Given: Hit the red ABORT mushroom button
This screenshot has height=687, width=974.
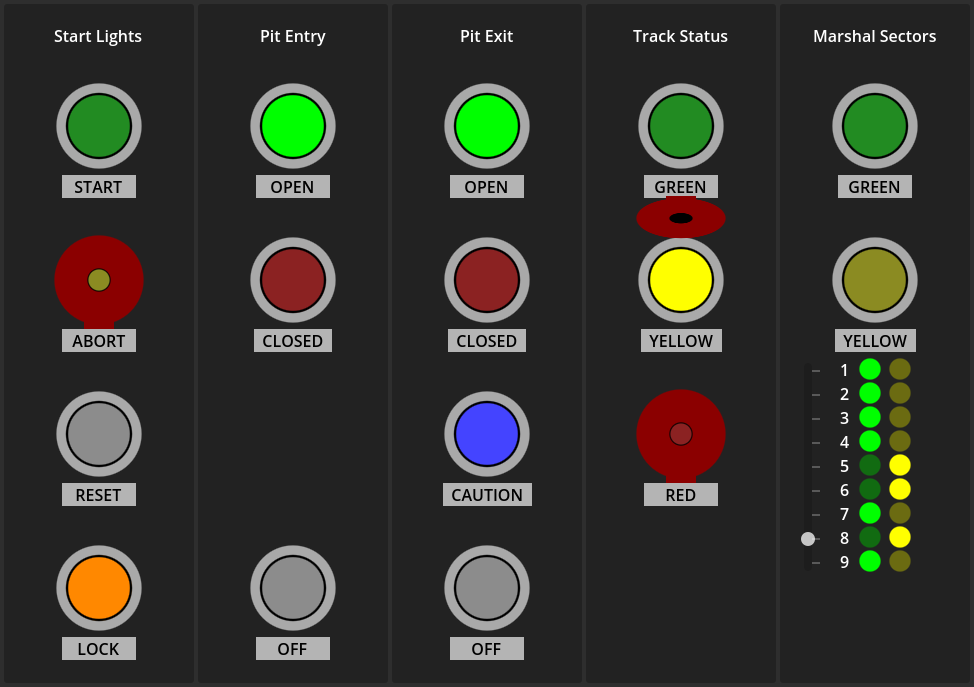Looking at the screenshot, I should coord(98,280).
